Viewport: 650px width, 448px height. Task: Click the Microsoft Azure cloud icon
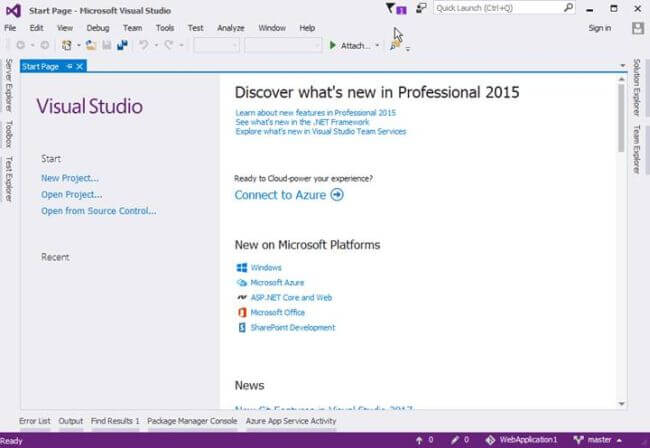(x=242, y=283)
